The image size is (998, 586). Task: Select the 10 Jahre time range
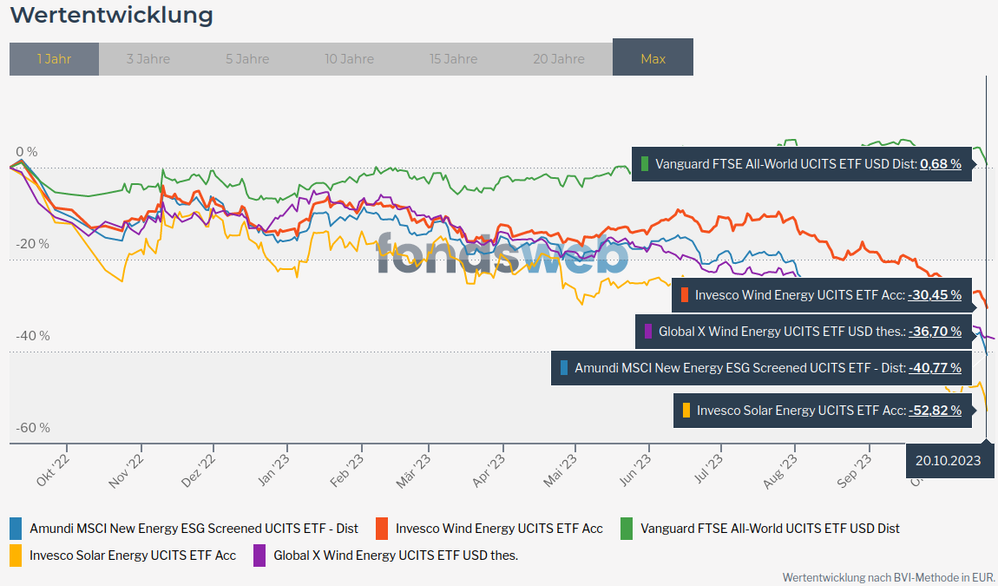pyautogui.click(x=349, y=59)
